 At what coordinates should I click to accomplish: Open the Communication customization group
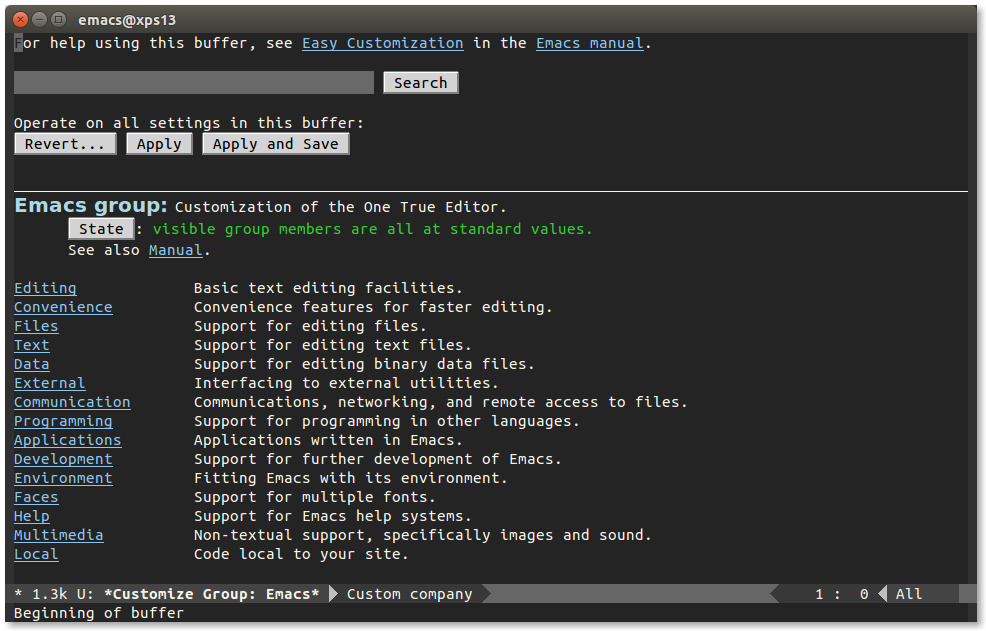coord(72,402)
